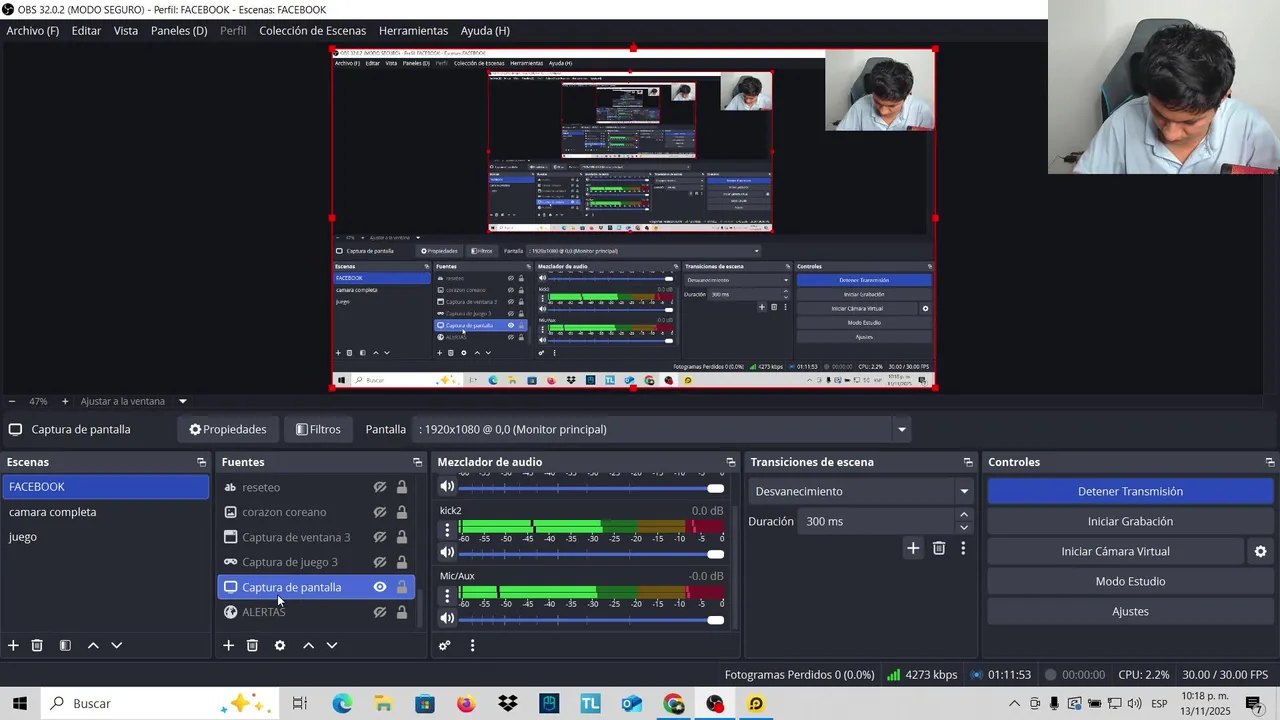Screen dimensions: 1280x720
Task: Open preview scaling dropdown arrow
Action: (x=182, y=401)
